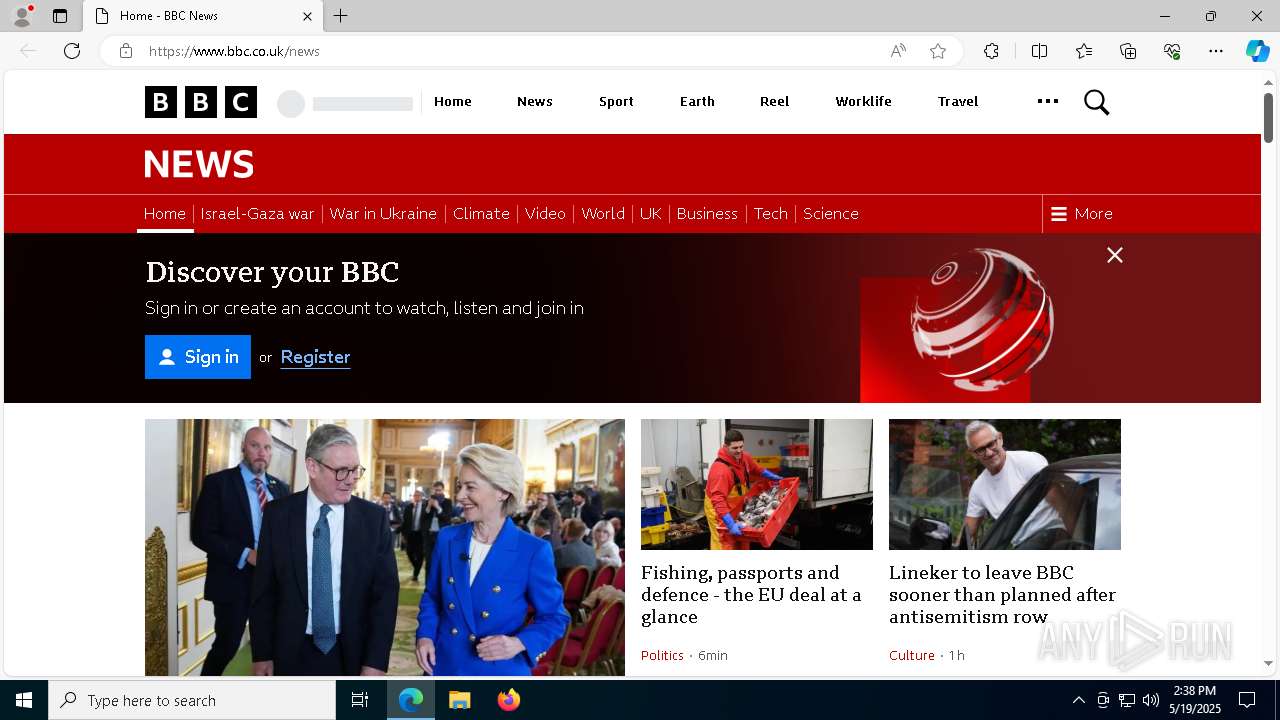Viewport: 1280px width, 720px height.
Task: Open Sport in top navigation
Action: coord(616,101)
